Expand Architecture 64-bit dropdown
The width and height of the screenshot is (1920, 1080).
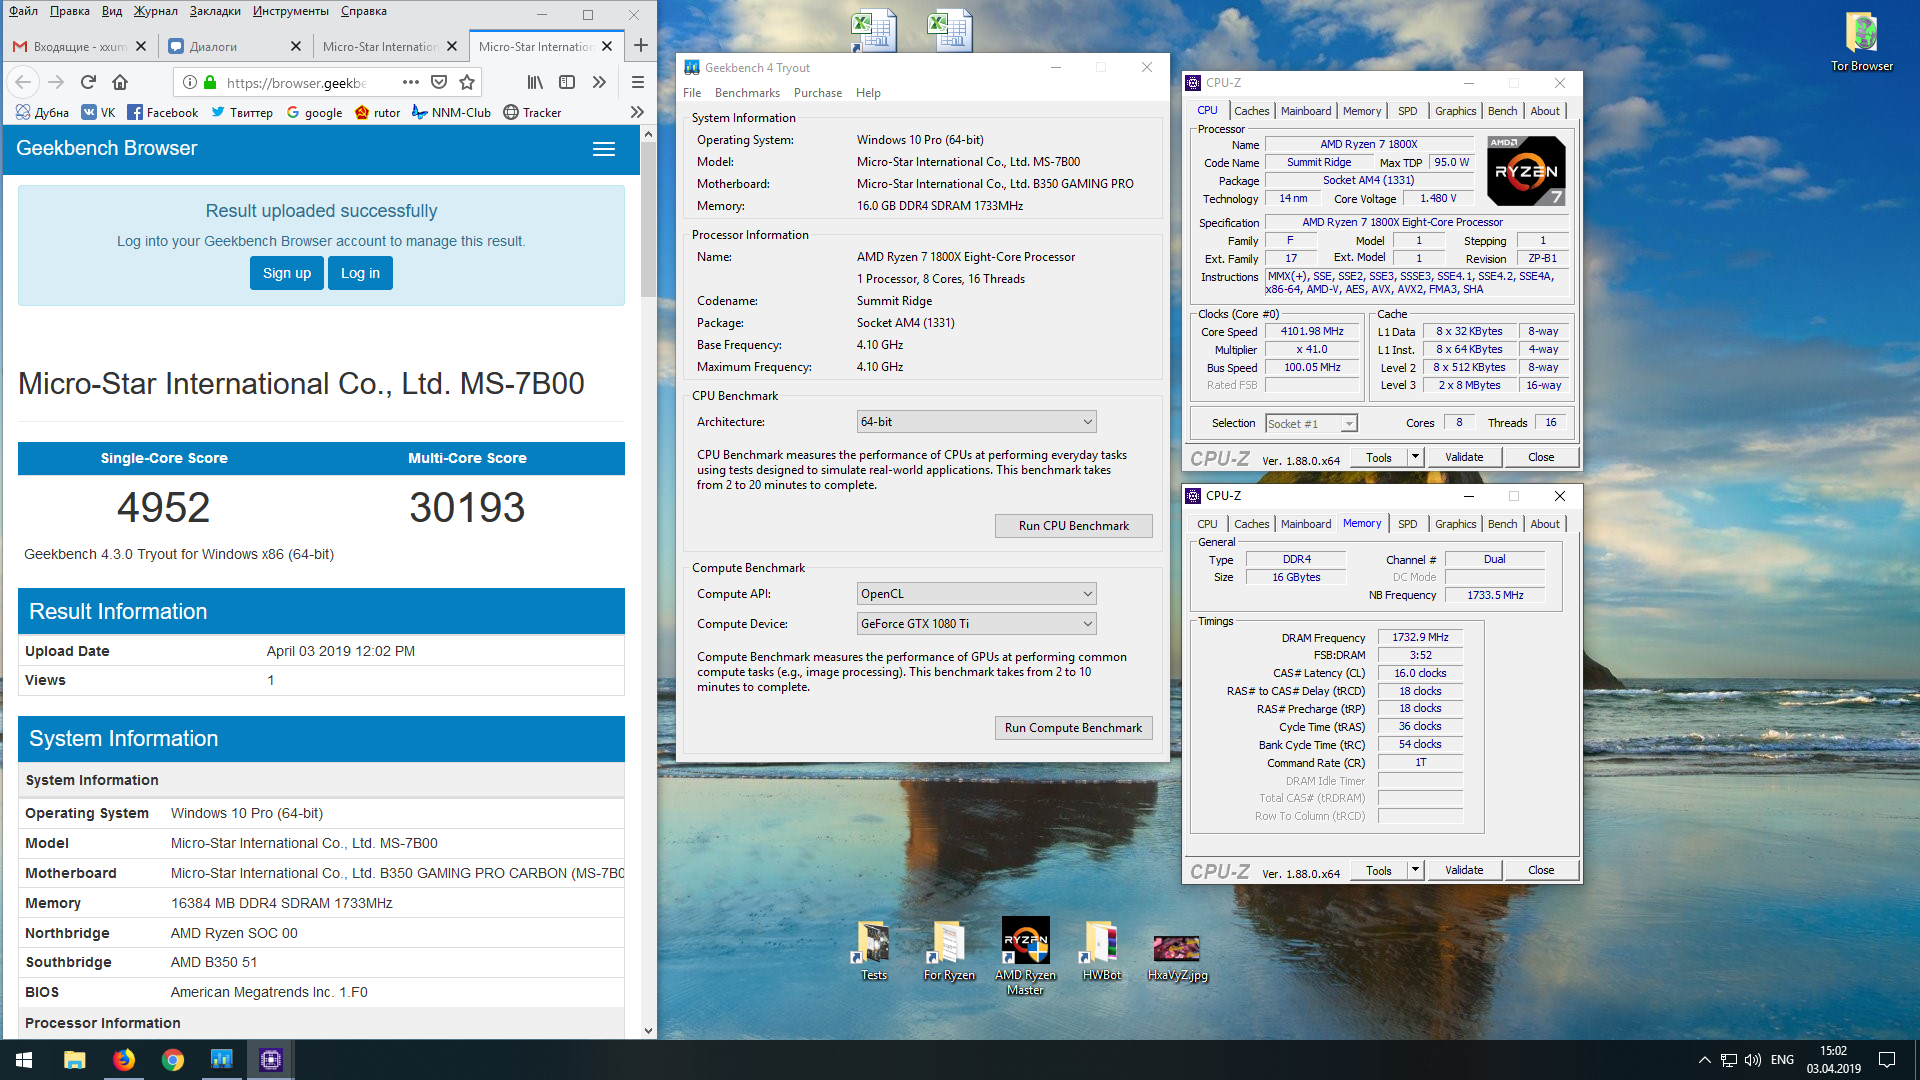coord(976,422)
